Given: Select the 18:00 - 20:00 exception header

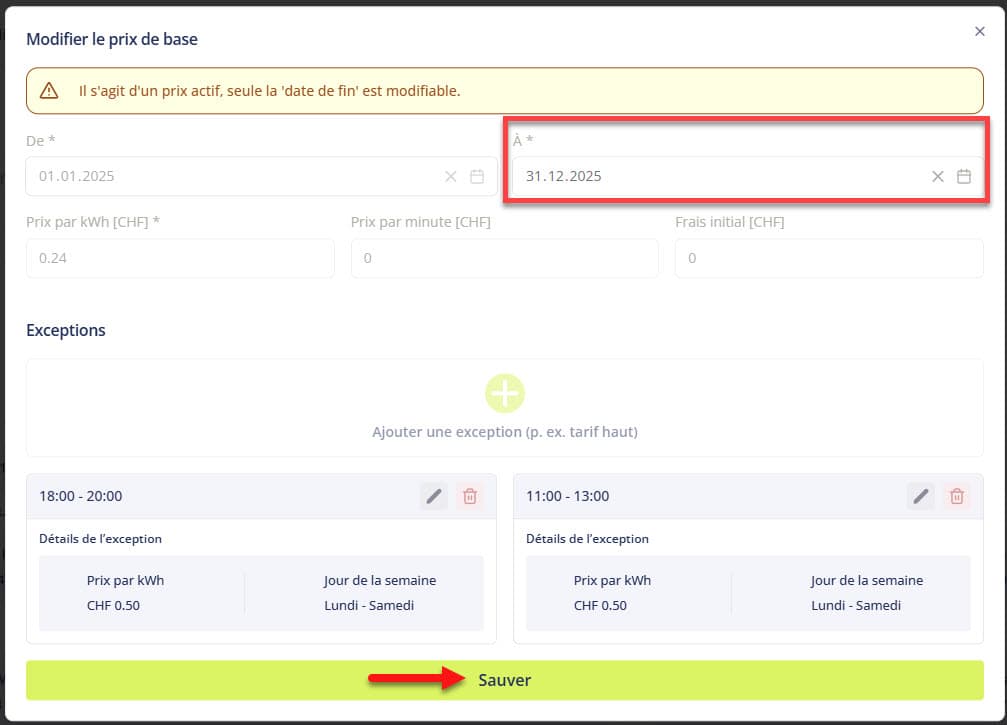Looking at the screenshot, I should coord(220,496).
